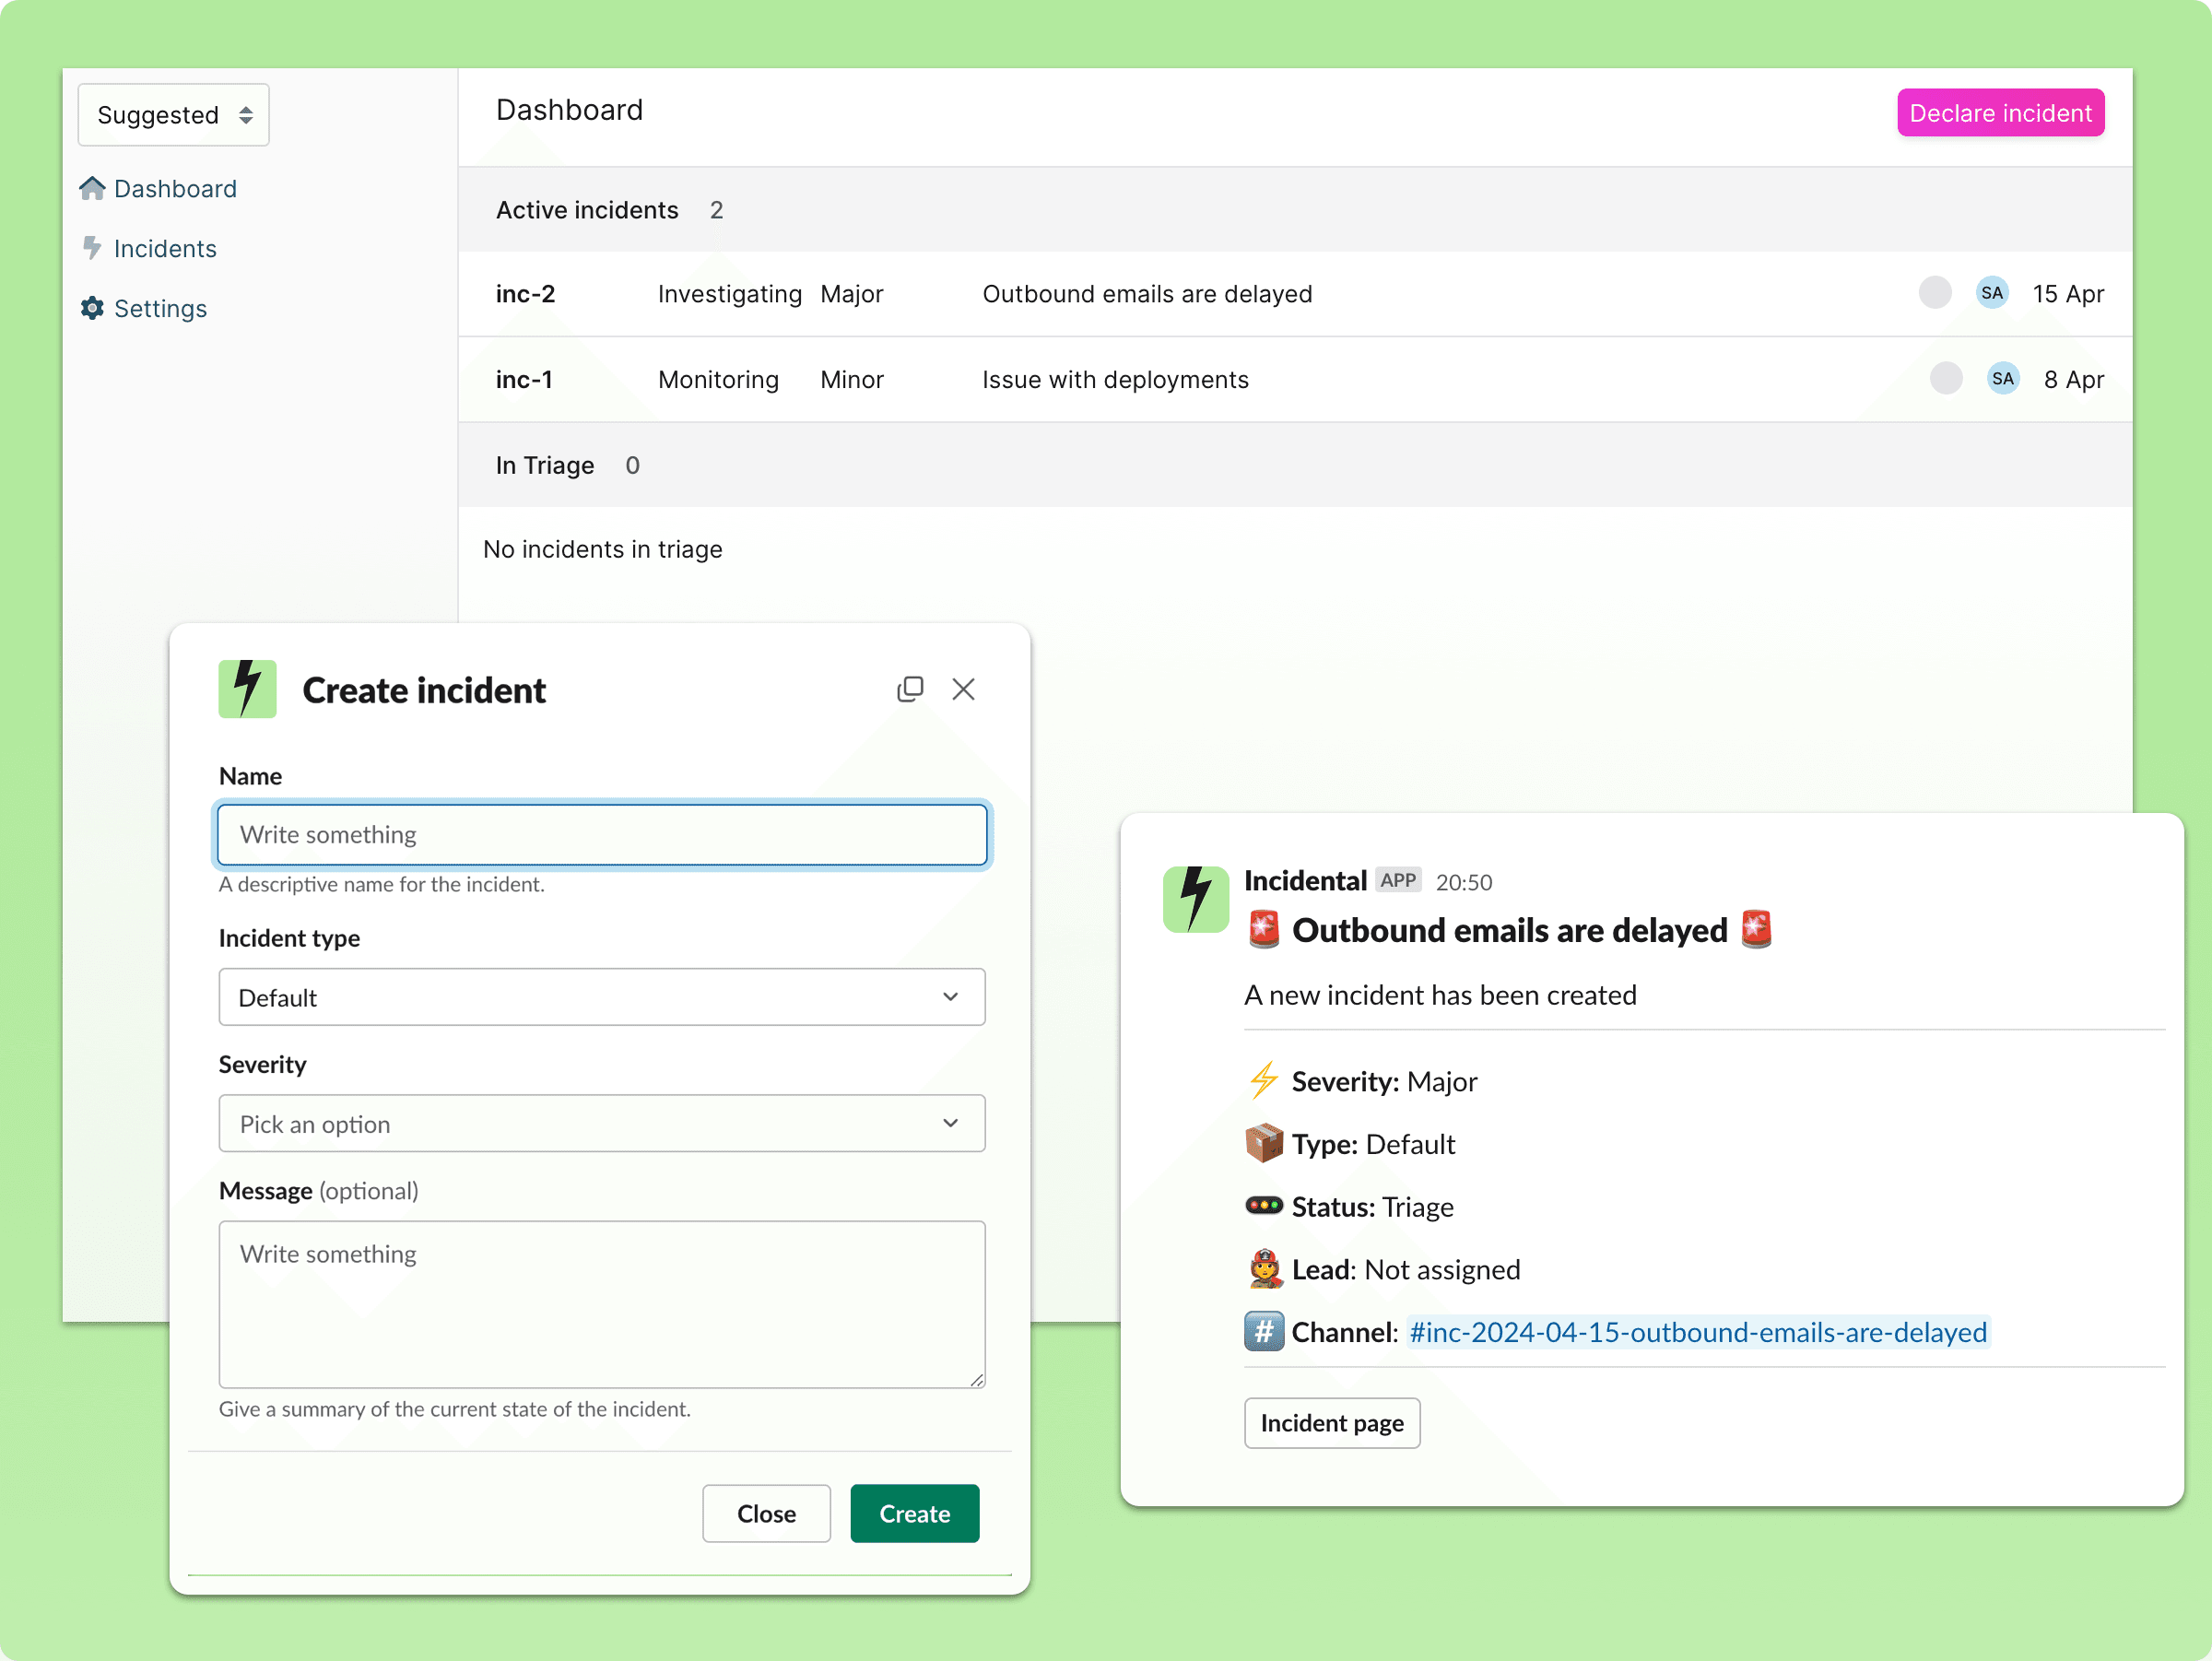
Task: Click the SA avatar on inc-1 row
Action: 2002,379
